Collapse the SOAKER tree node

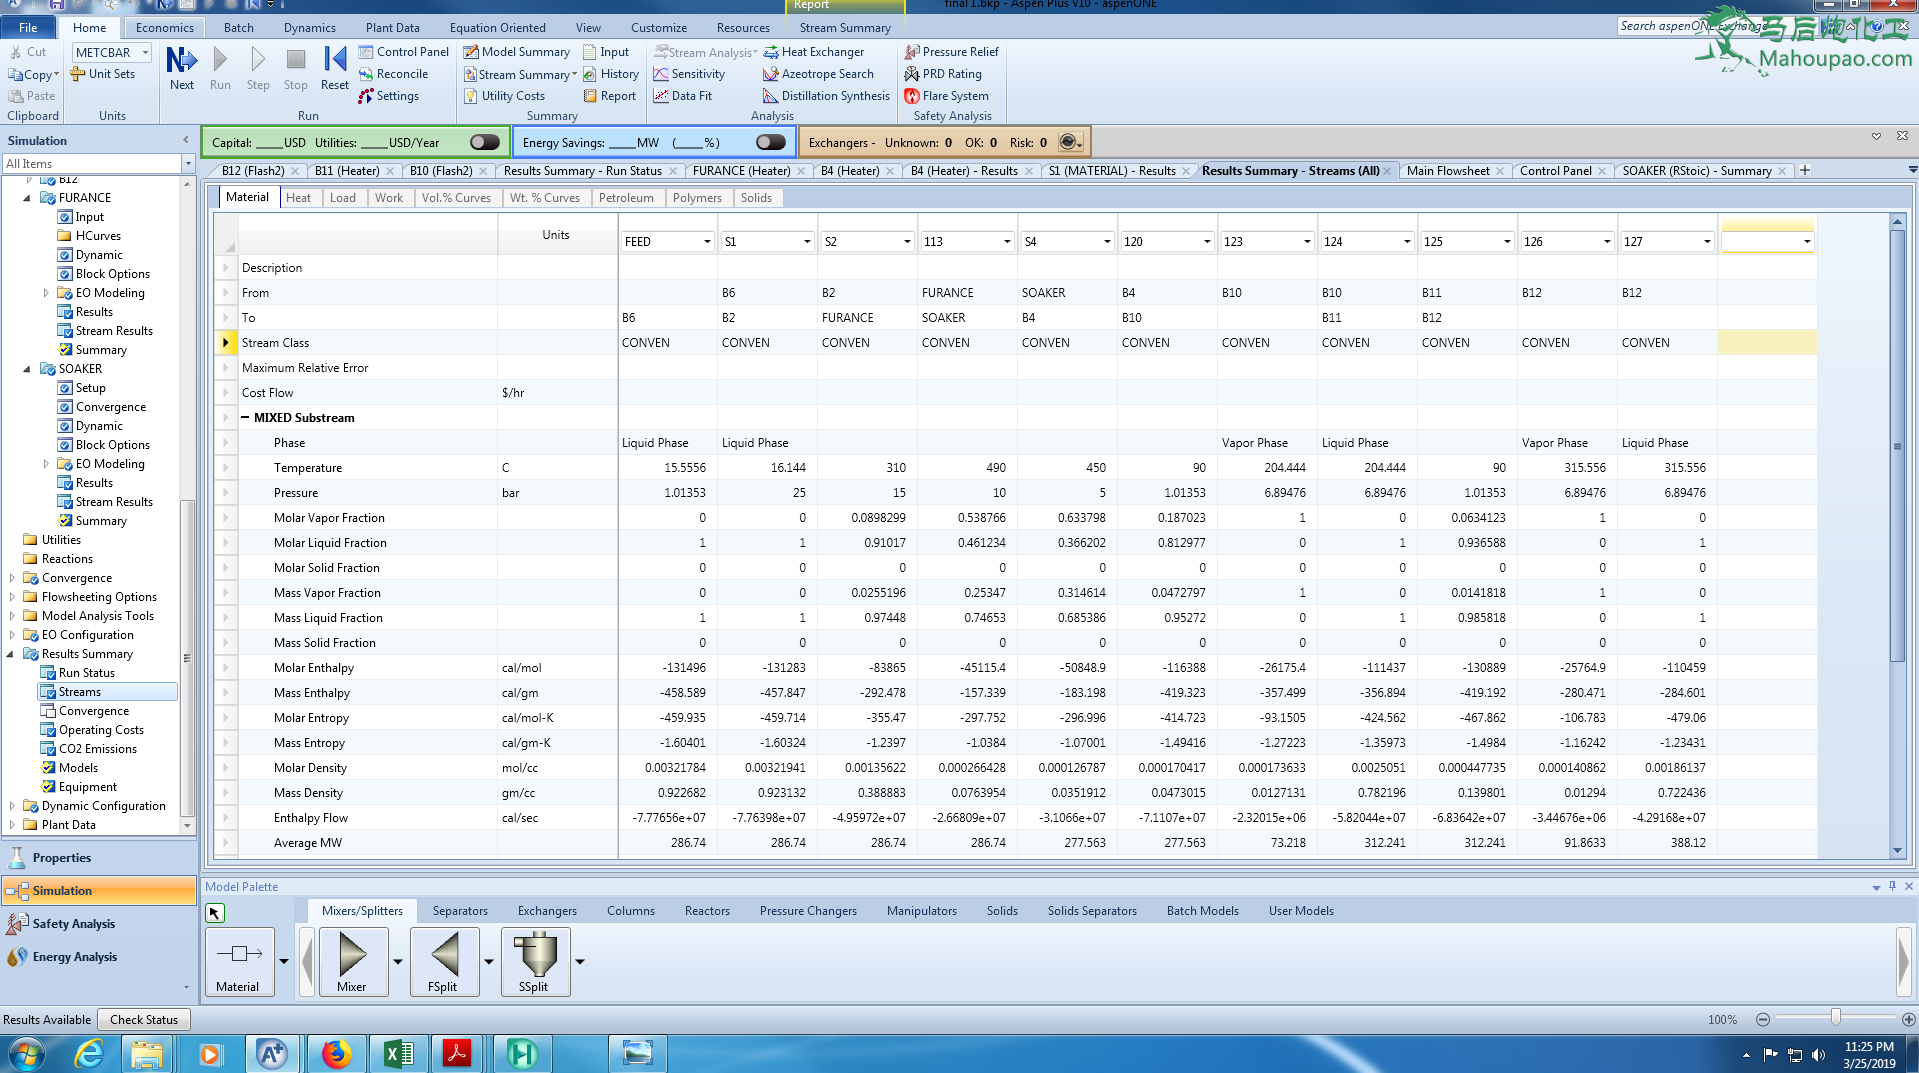click(x=27, y=369)
